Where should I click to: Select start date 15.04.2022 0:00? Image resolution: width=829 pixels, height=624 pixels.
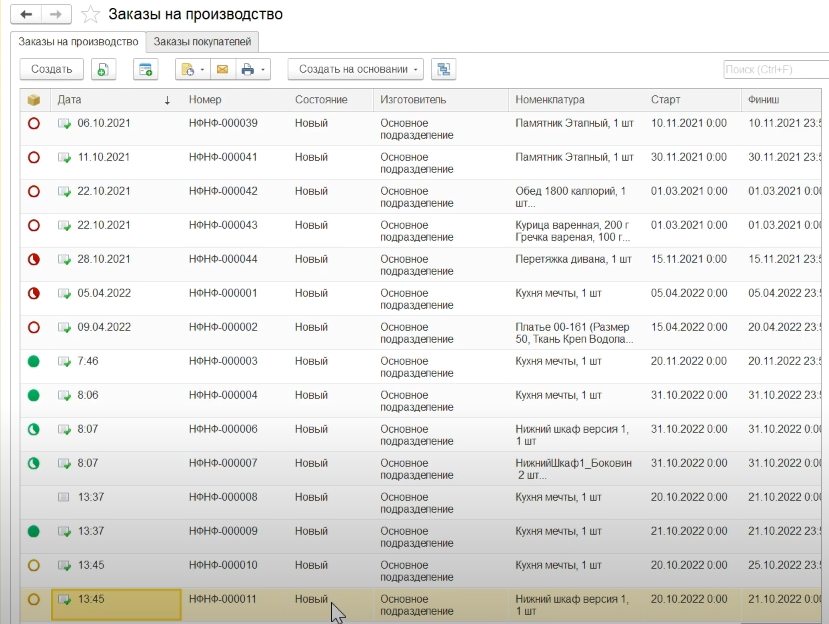(689, 327)
